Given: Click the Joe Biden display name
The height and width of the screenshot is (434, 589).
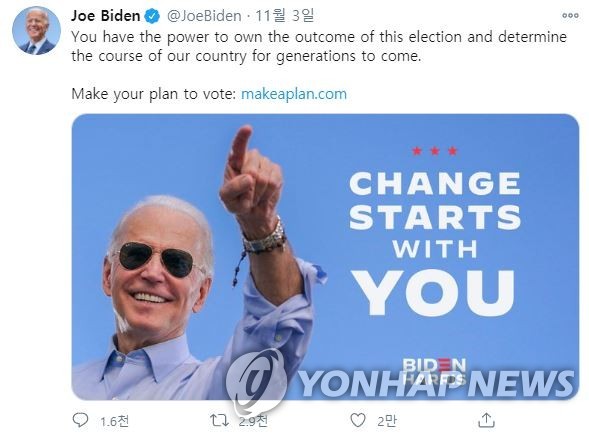Looking at the screenshot, I should pyautogui.click(x=106, y=16).
